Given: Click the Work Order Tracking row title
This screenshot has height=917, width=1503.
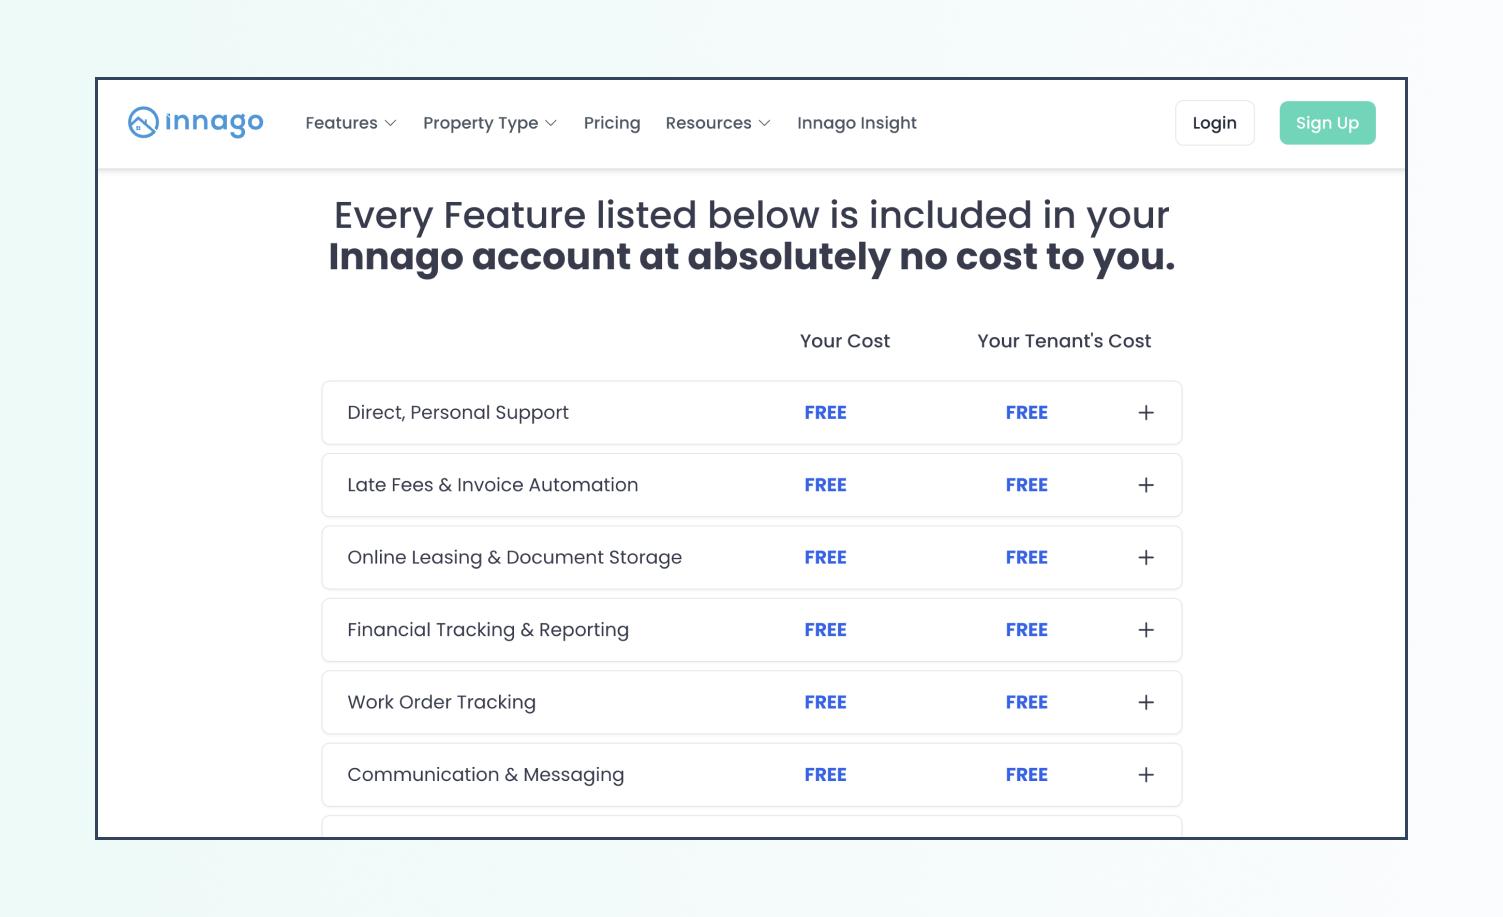Looking at the screenshot, I should [x=441, y=702].
